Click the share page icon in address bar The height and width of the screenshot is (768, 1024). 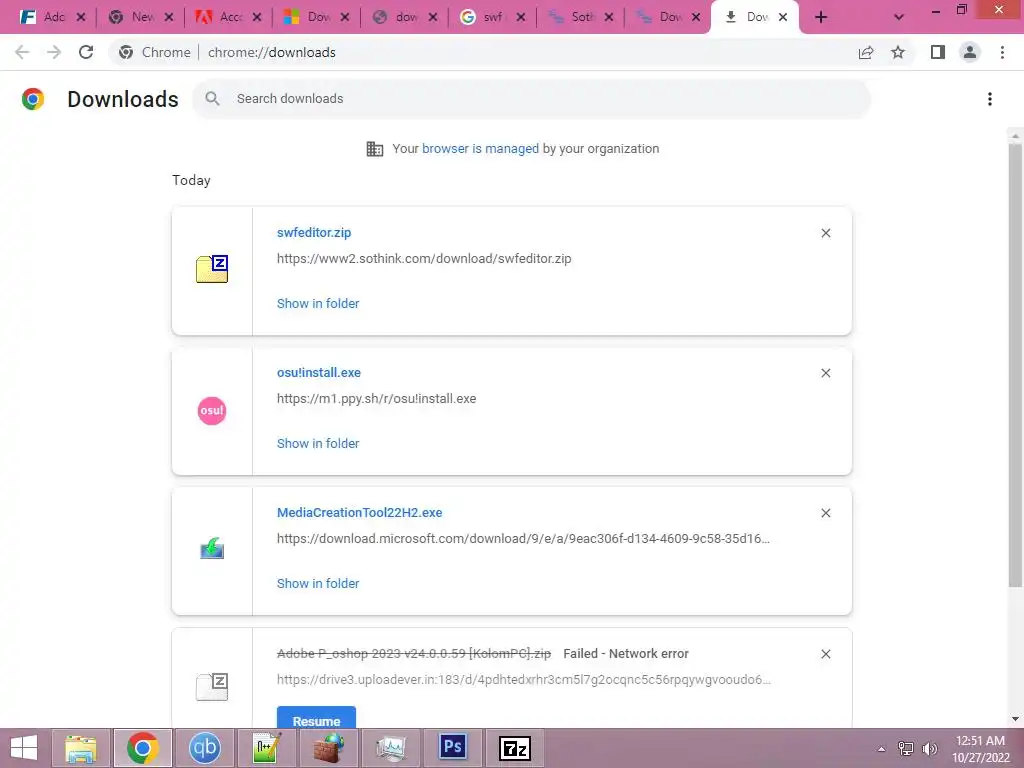point(866,52)
